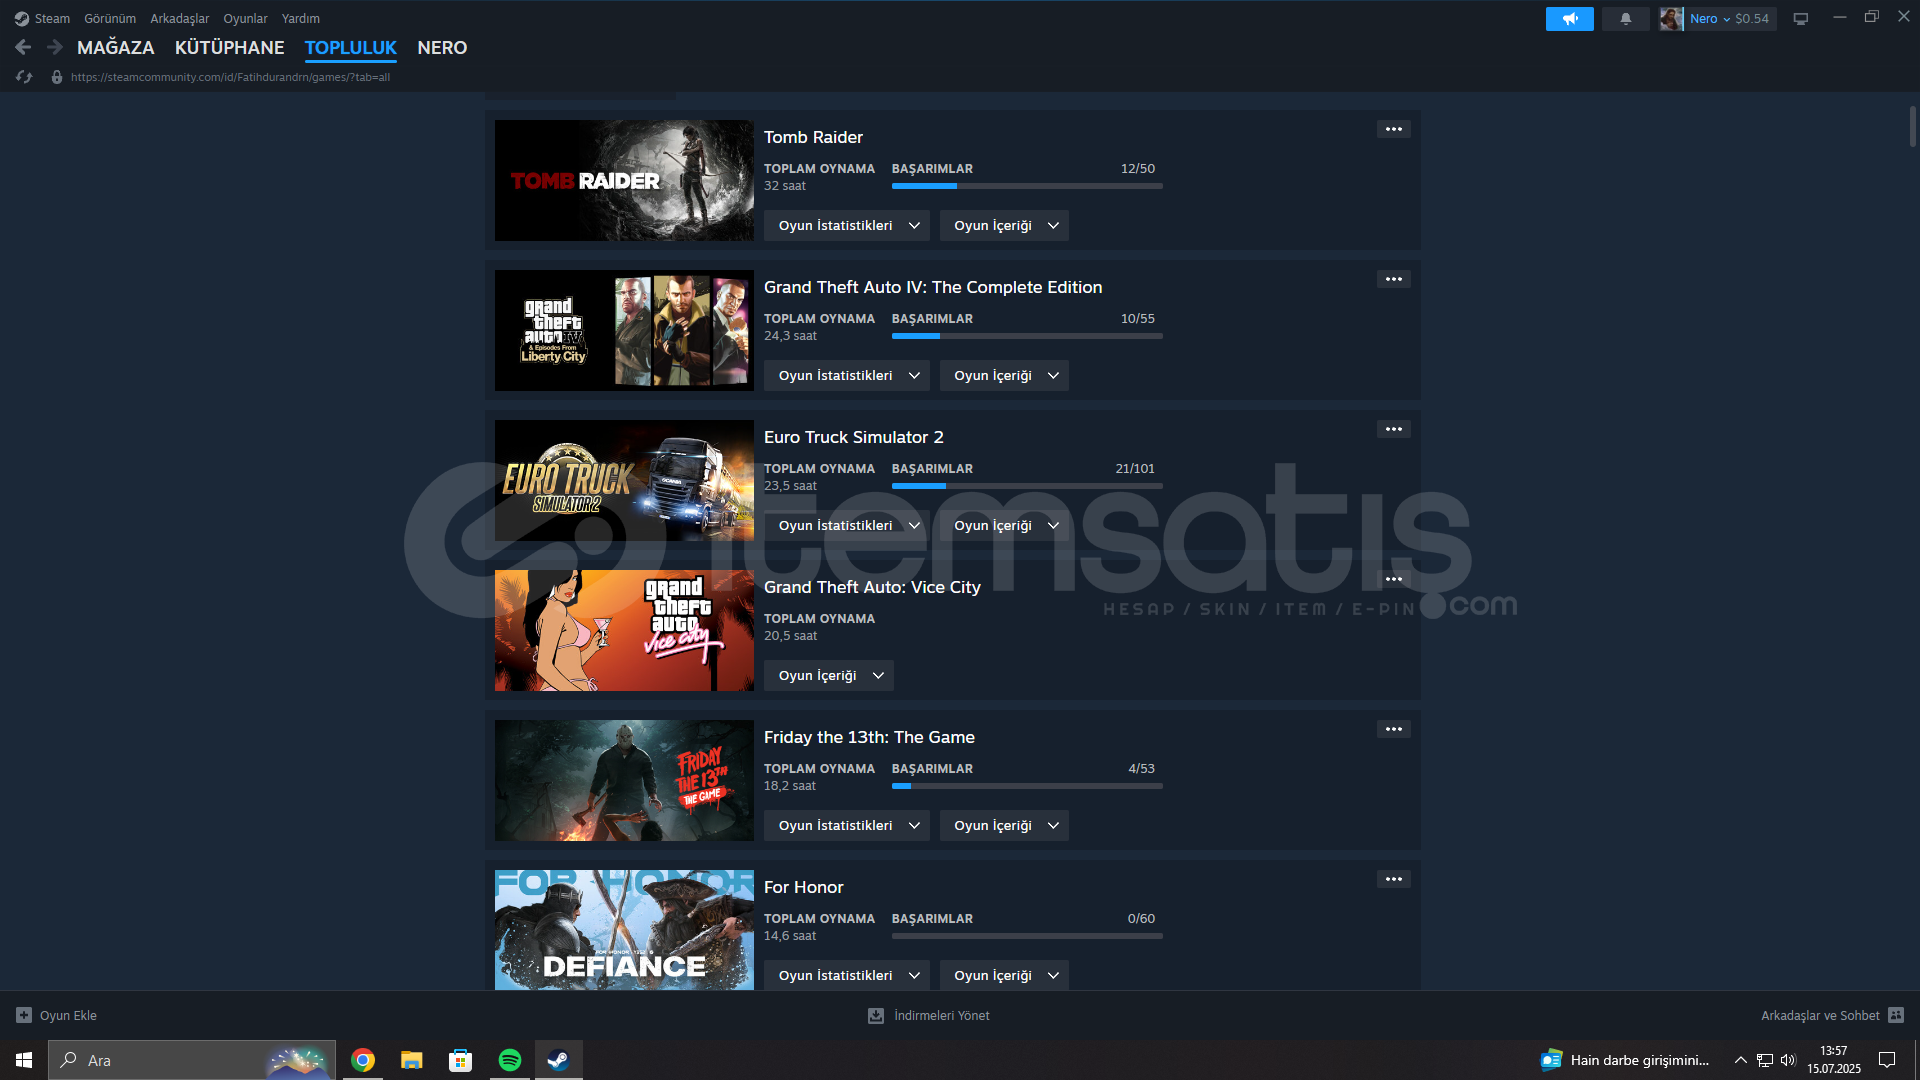This screenshot has width=1920, height=1080.
Task: Click the Vice City cover thumbnail
Action: 624,630
